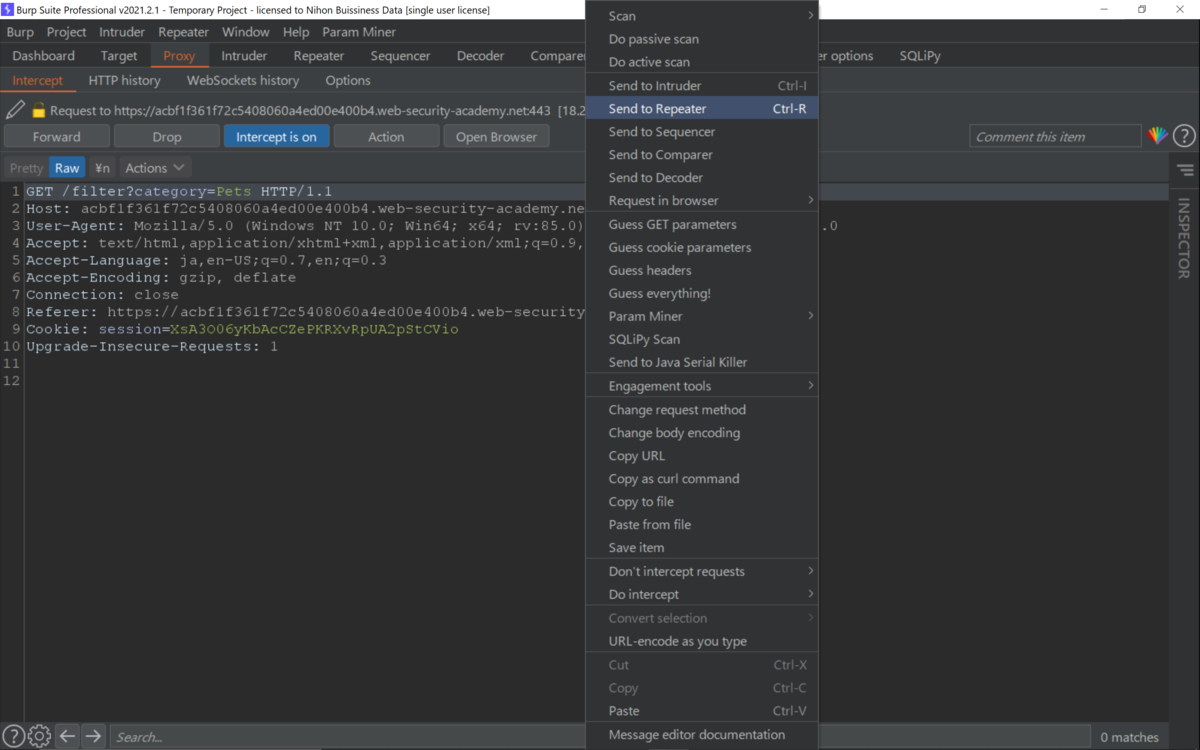This screenshot has width=1200, height=750.
Task: Click the Comment this item field
Action: (1055, 137)
